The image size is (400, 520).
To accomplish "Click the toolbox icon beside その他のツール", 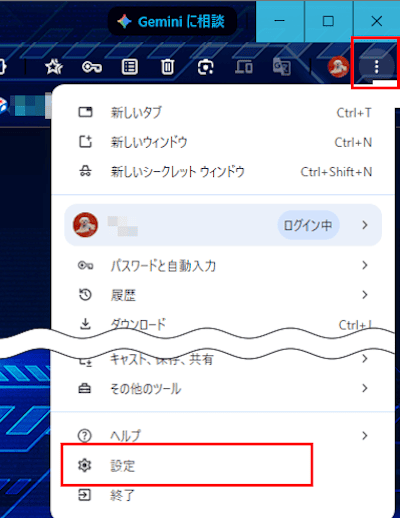I will [85, 388].
